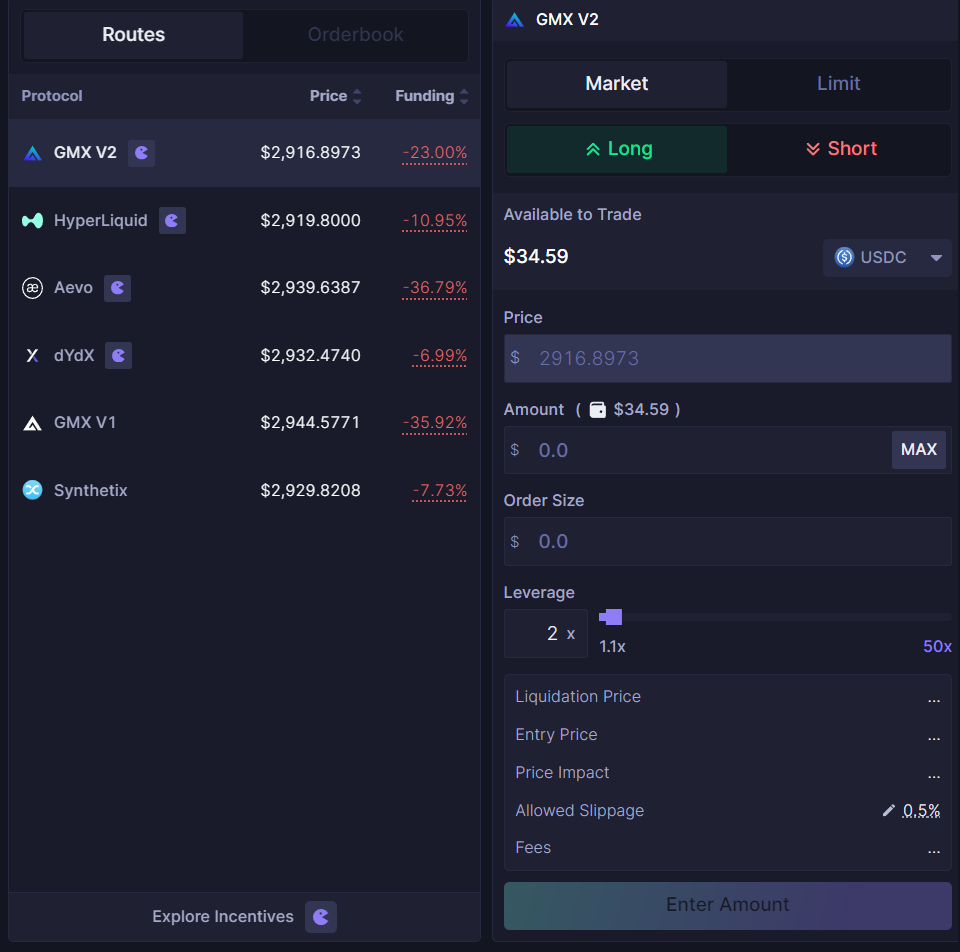Select the dYdX protocol icon
The width and height of the screenshot is (960, 952).
[x=31, y=355]
